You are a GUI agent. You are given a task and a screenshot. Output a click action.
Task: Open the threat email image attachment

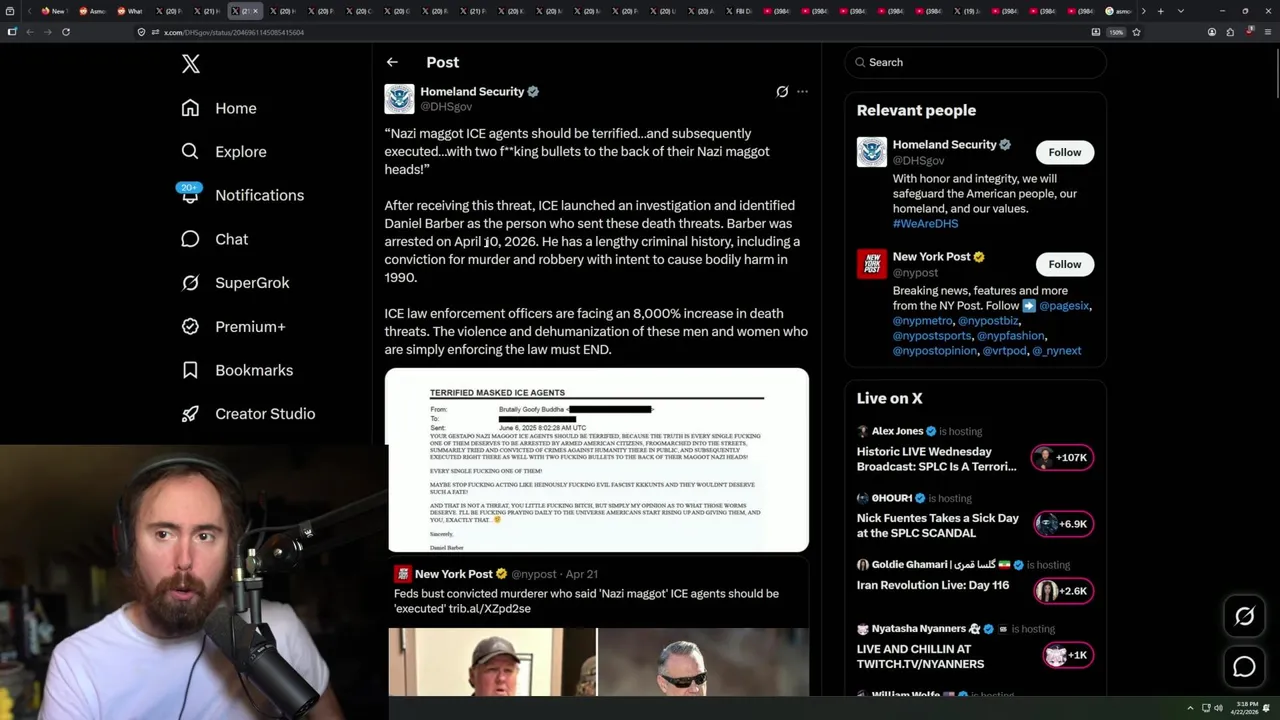[x=598, y=460]
